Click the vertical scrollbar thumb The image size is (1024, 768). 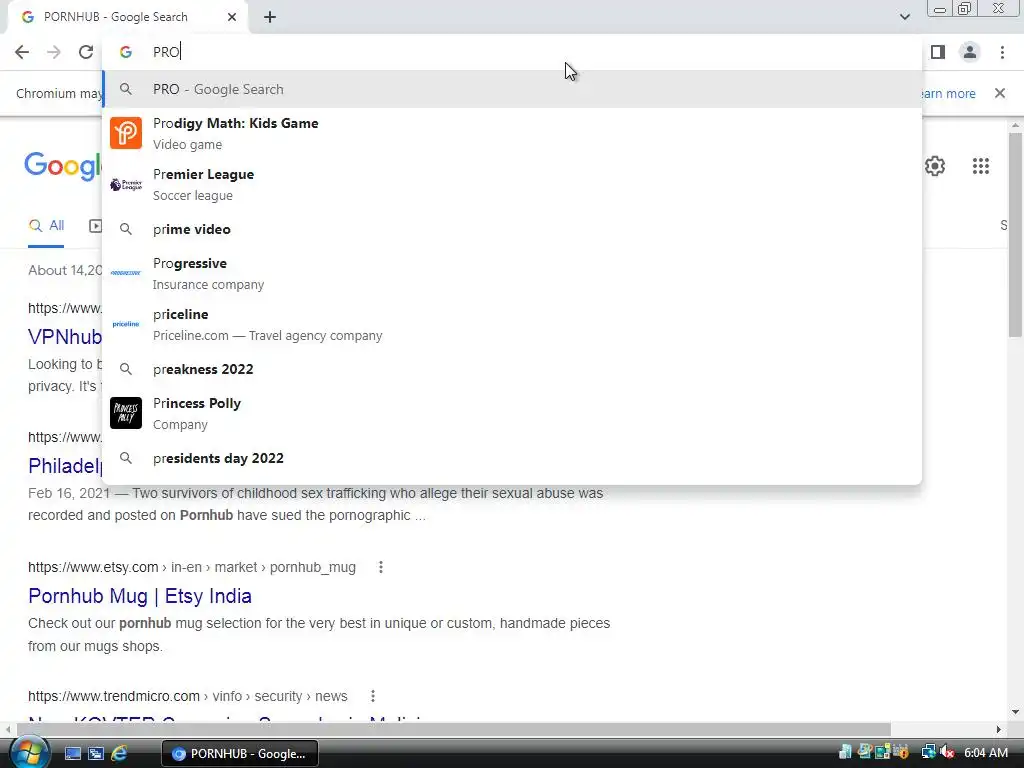pyautogui.click(x=1016, y=235)
